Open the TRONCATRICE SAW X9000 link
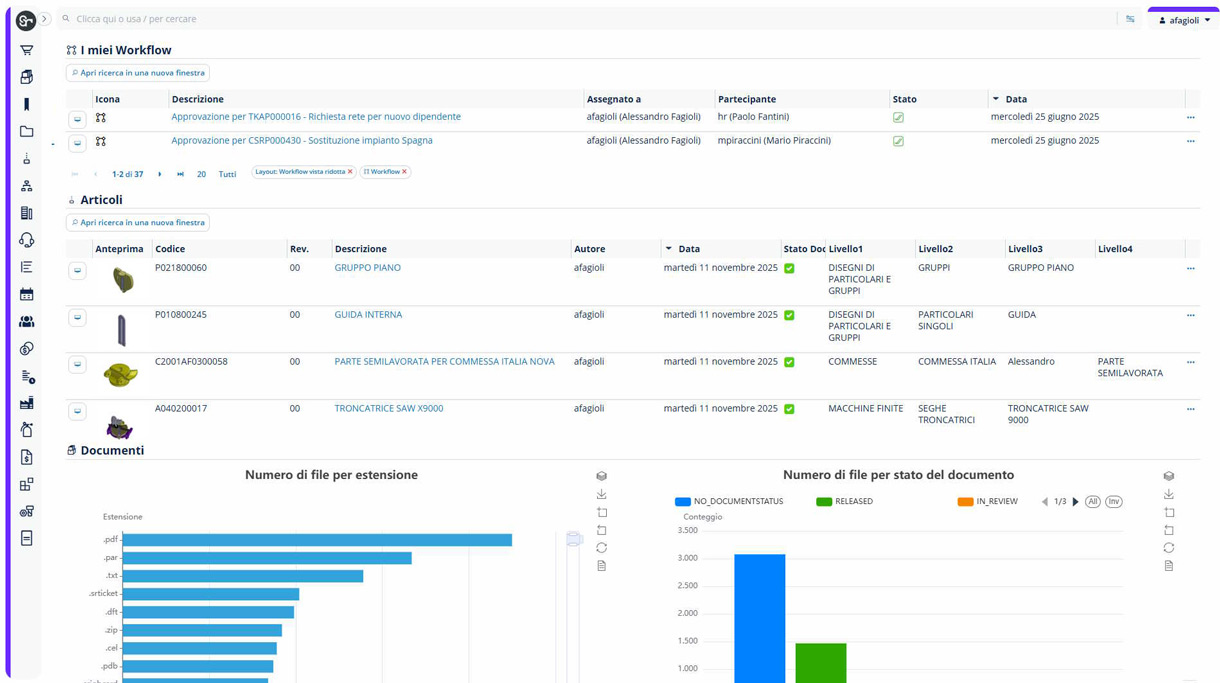Screen dimensions: 1220x683 click(388, 408)
